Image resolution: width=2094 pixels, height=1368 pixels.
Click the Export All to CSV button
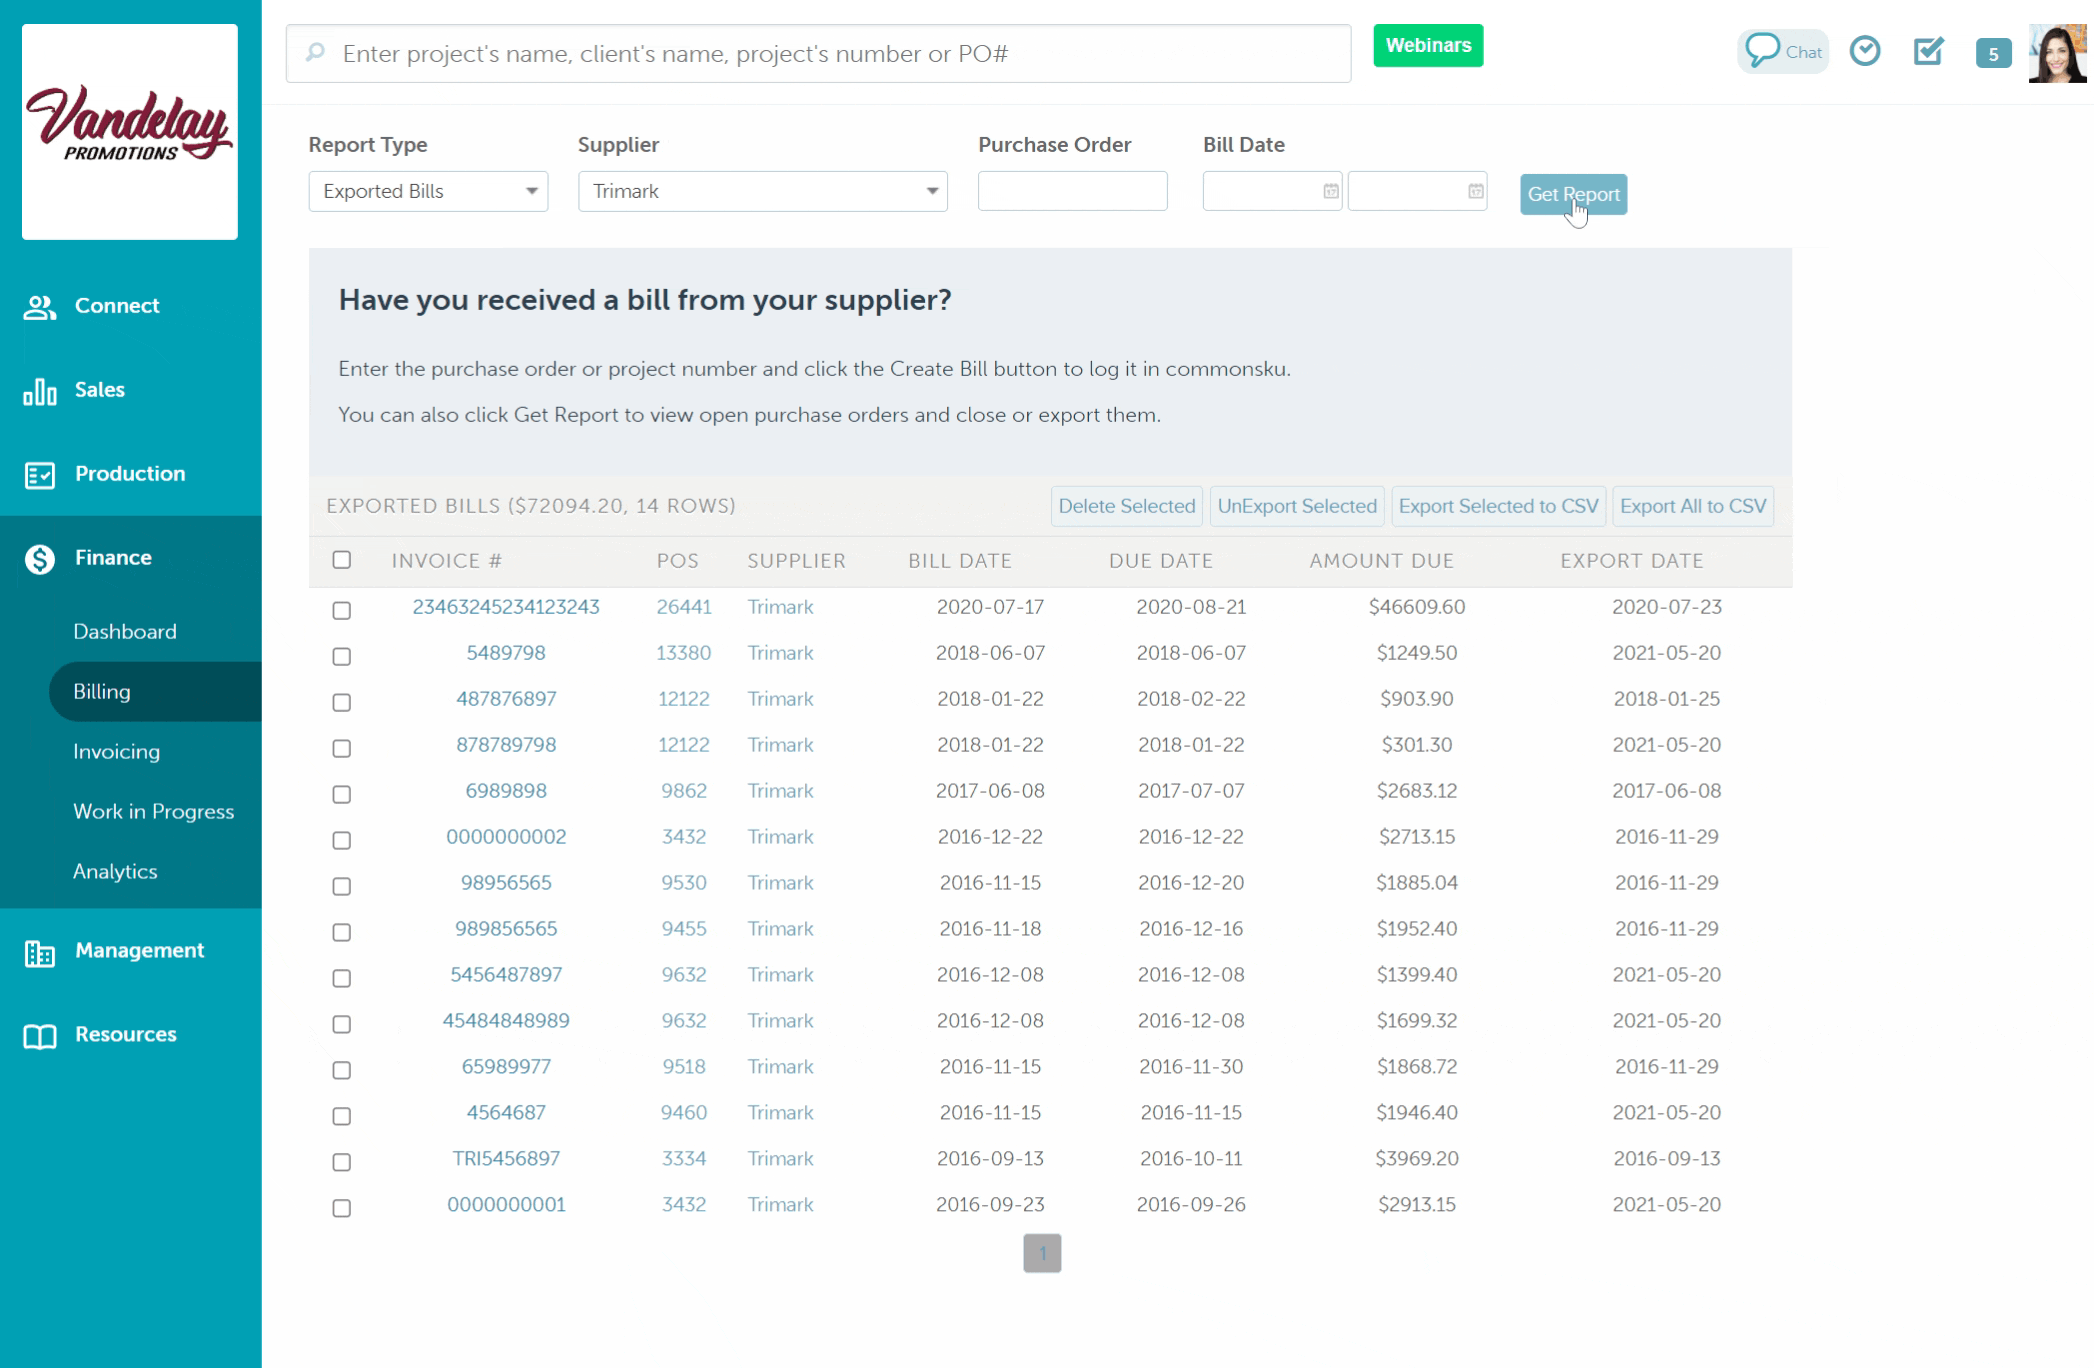1692,506
